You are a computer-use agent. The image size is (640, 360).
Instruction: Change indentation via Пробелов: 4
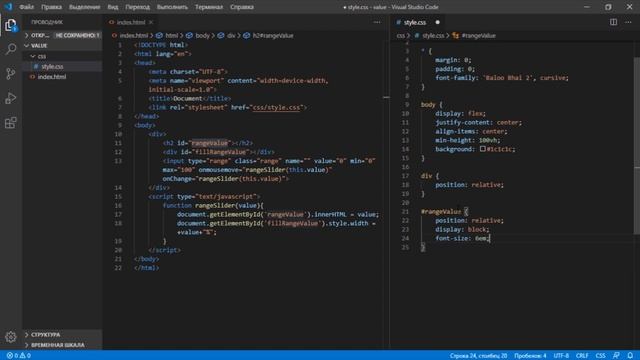click(x=530, y=356)
